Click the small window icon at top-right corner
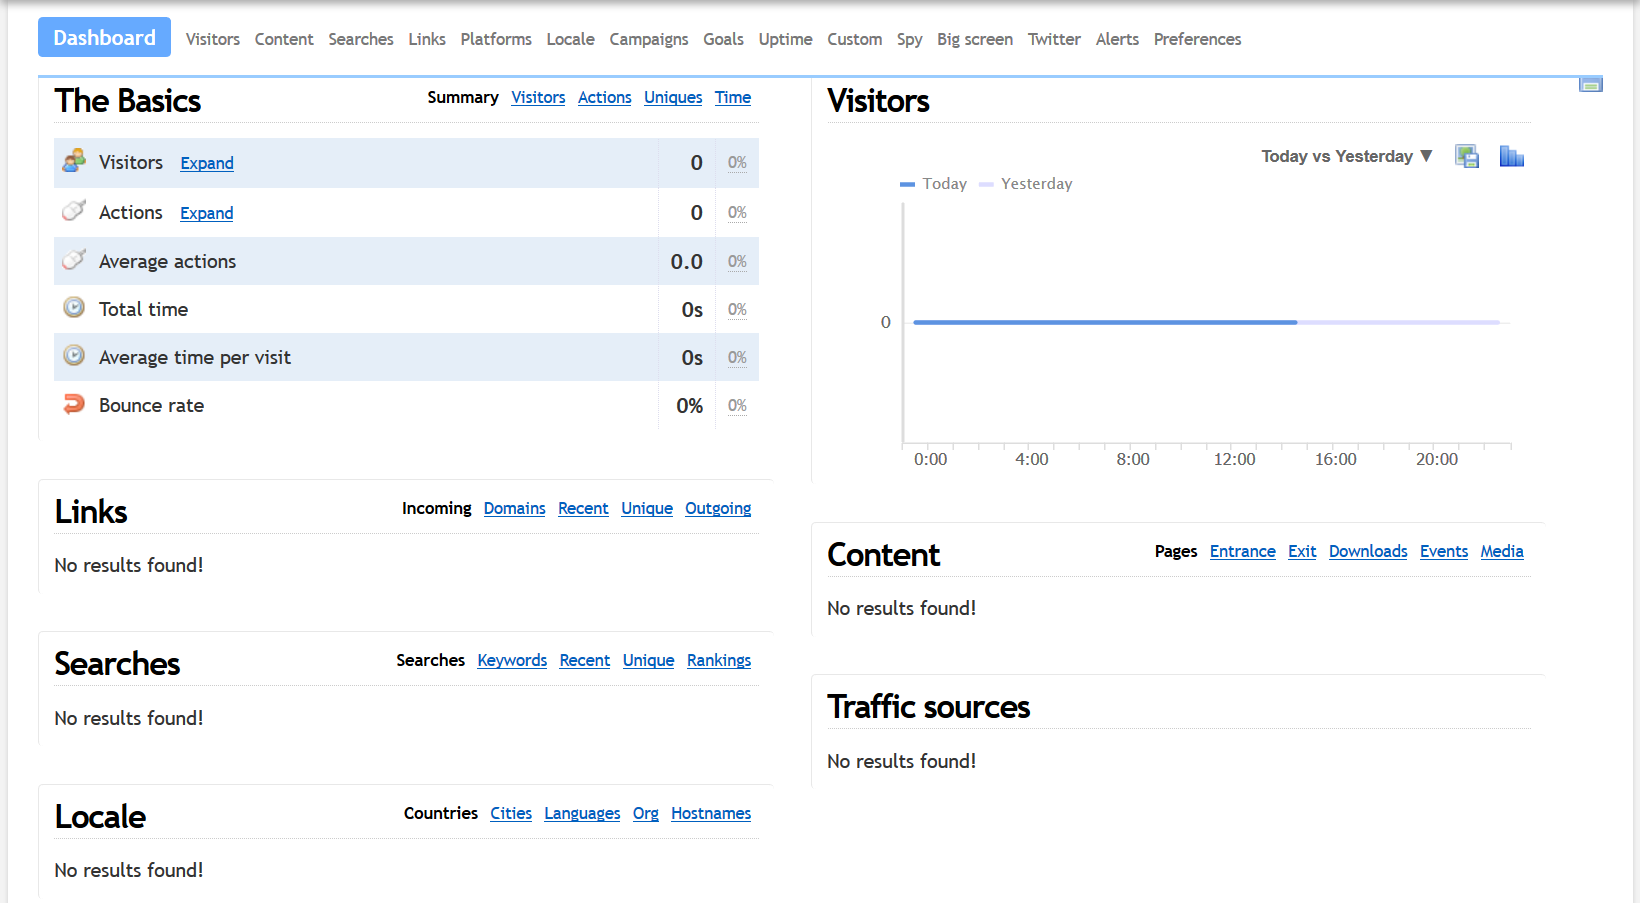 (1591, 85)
